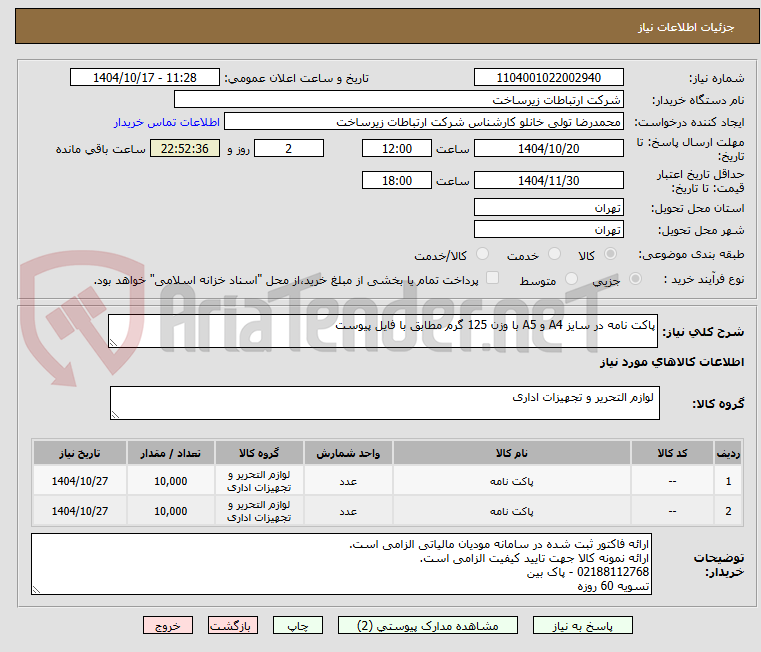Click the نام کالا column header
Viewport: 761px width, 652px height.
coord(512,453)
